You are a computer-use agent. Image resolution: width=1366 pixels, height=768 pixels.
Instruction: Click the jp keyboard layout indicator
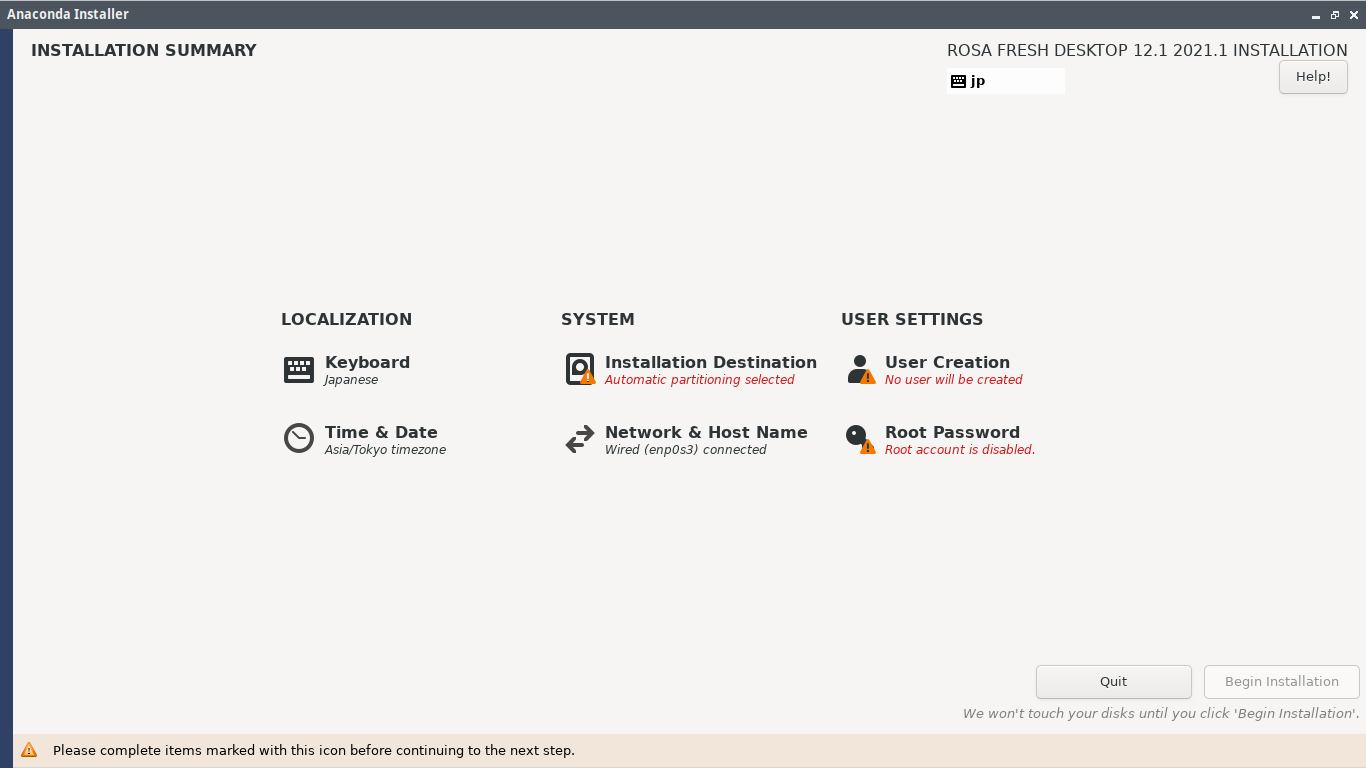1006,81
